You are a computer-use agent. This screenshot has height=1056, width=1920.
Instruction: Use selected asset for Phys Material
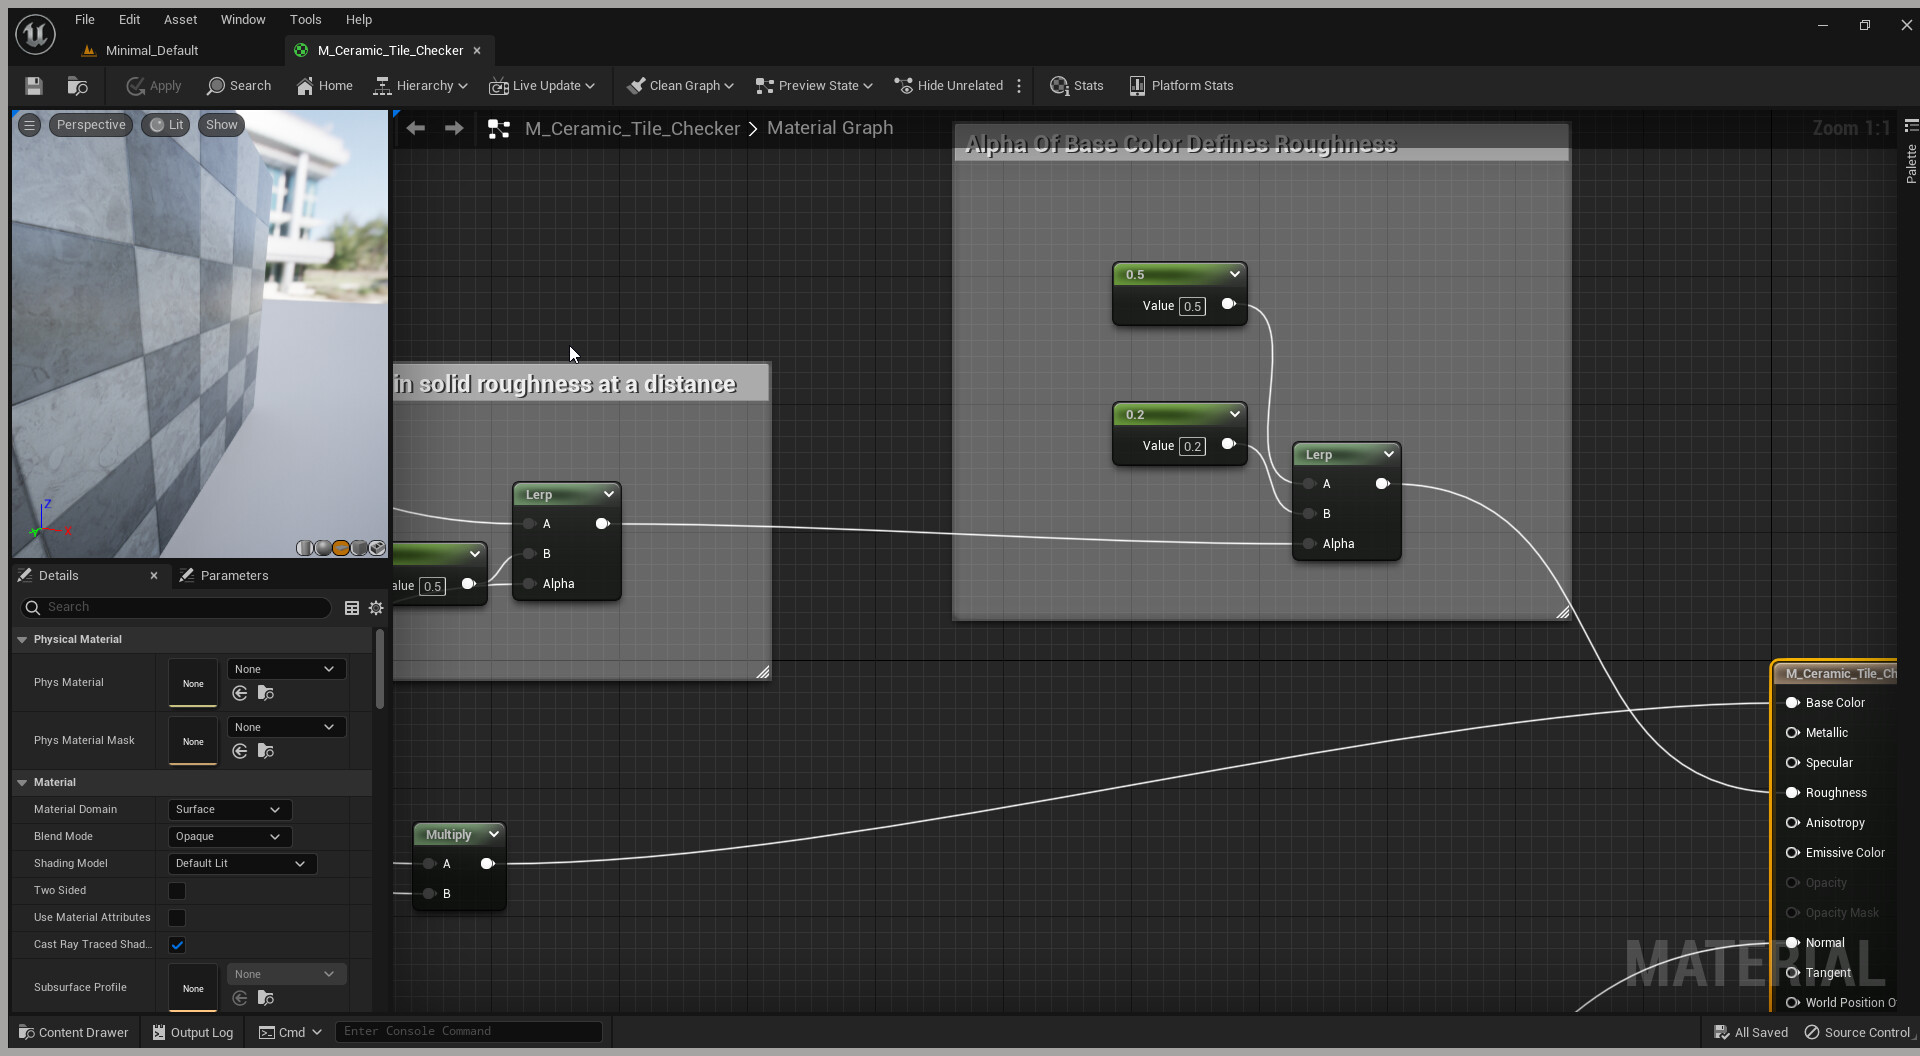pyautogui.click(x=240, y=693)
